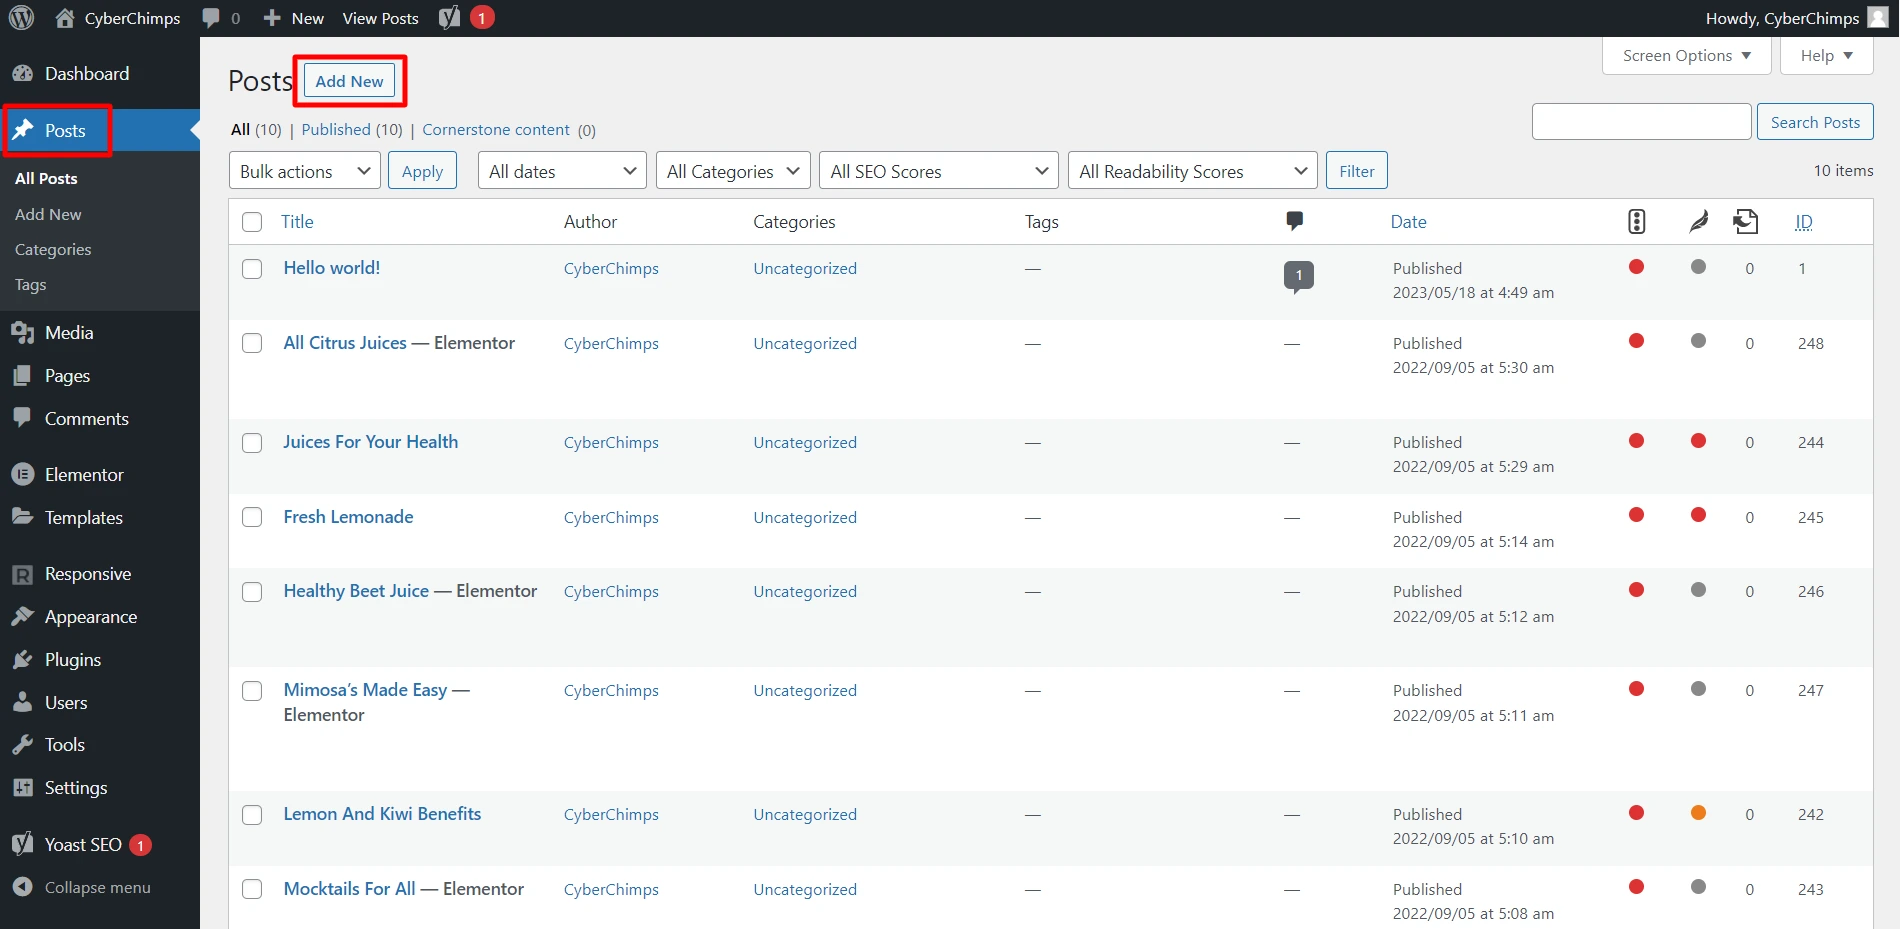Click the Search Posts button

(x=1815, y=122)
